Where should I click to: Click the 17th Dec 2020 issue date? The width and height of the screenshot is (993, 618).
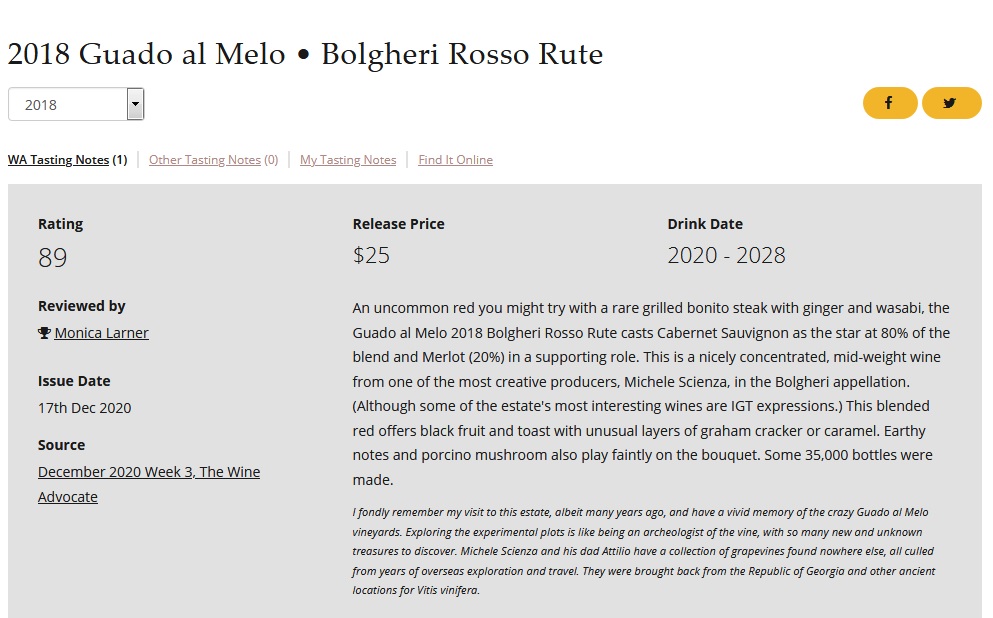(x=84, y=408)
